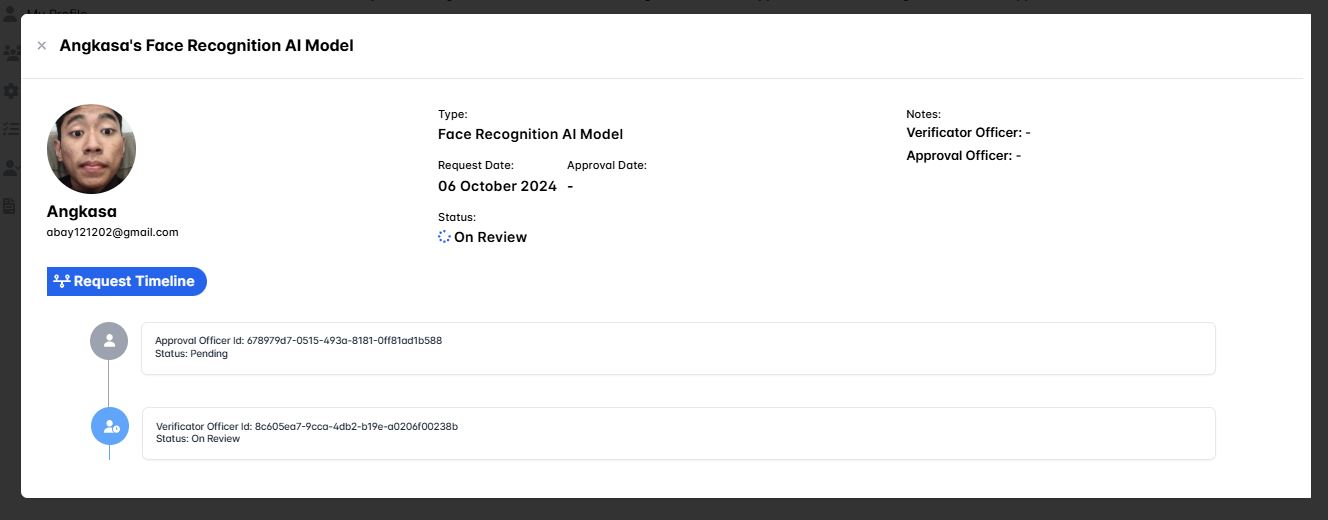This screenshot has width=1328, height=520.
Task: Open My Profile icon in the sidebar
Action: (10, 13)
